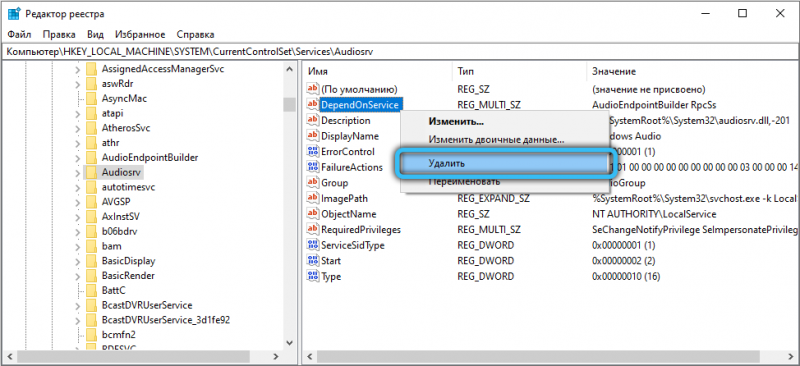Select the ObjectName value name
Viewport: 800px width, 366px height.
click(x=348, y=213)
